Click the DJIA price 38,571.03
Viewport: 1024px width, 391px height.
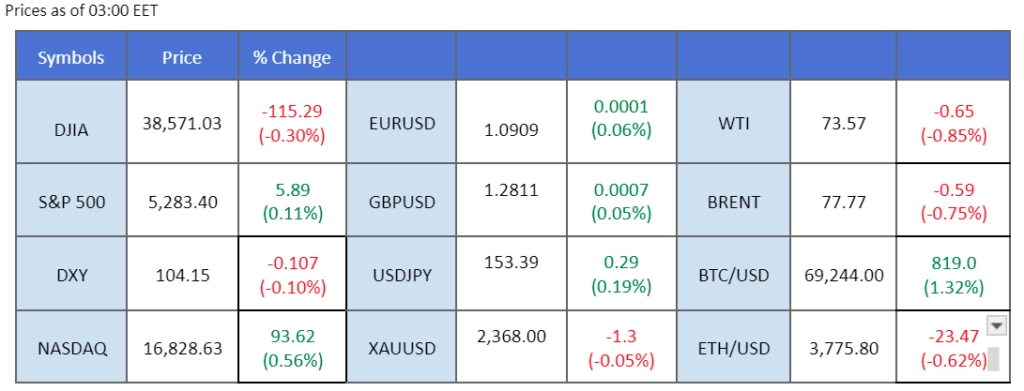point(182,122)
